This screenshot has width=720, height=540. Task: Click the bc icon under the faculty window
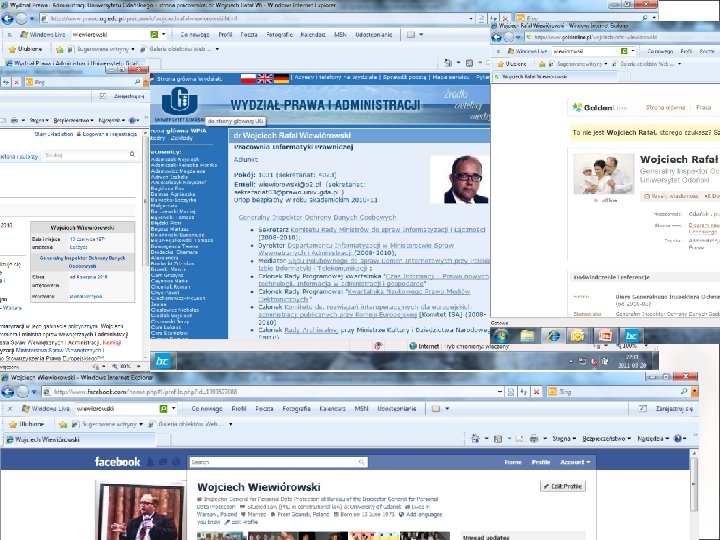pyautogui.click(x=162, y=361)
